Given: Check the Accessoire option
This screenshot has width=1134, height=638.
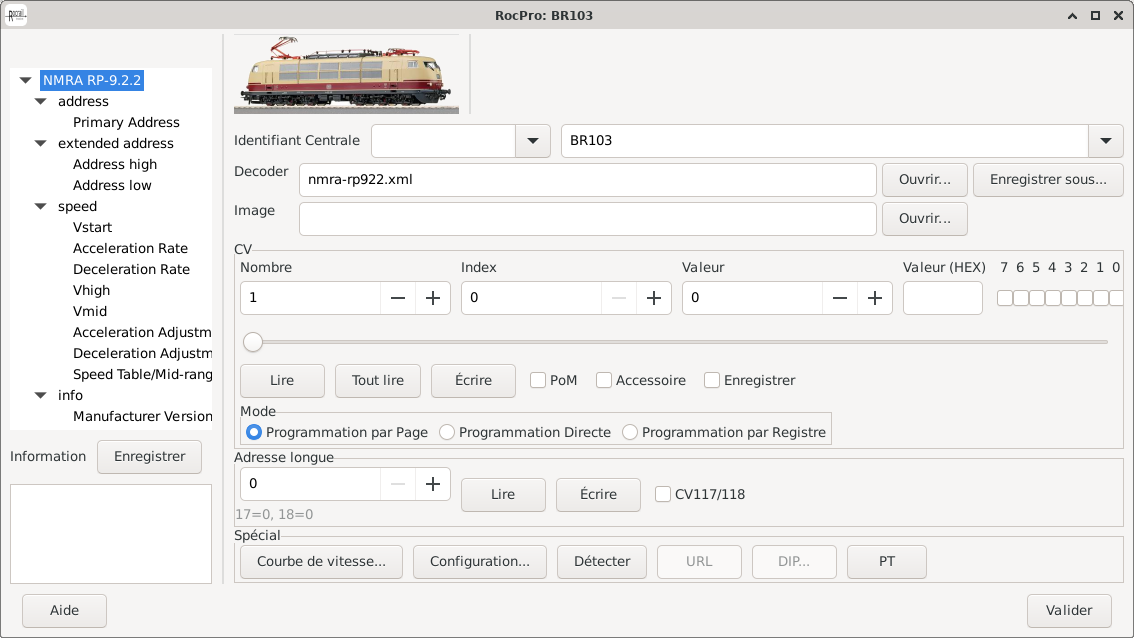Looking at the screenshot, I should (604, 380).
